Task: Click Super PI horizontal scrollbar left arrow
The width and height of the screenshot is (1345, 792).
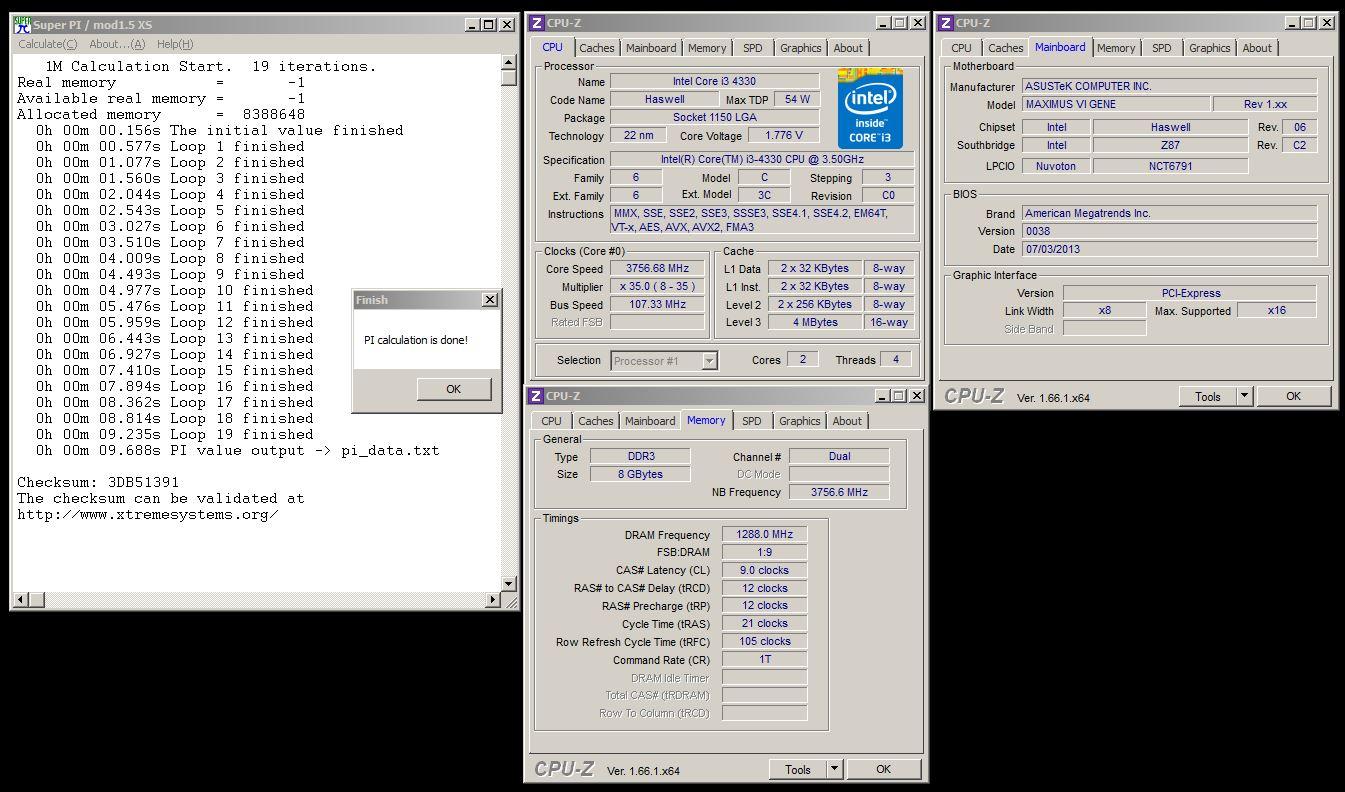Action: 21,600
